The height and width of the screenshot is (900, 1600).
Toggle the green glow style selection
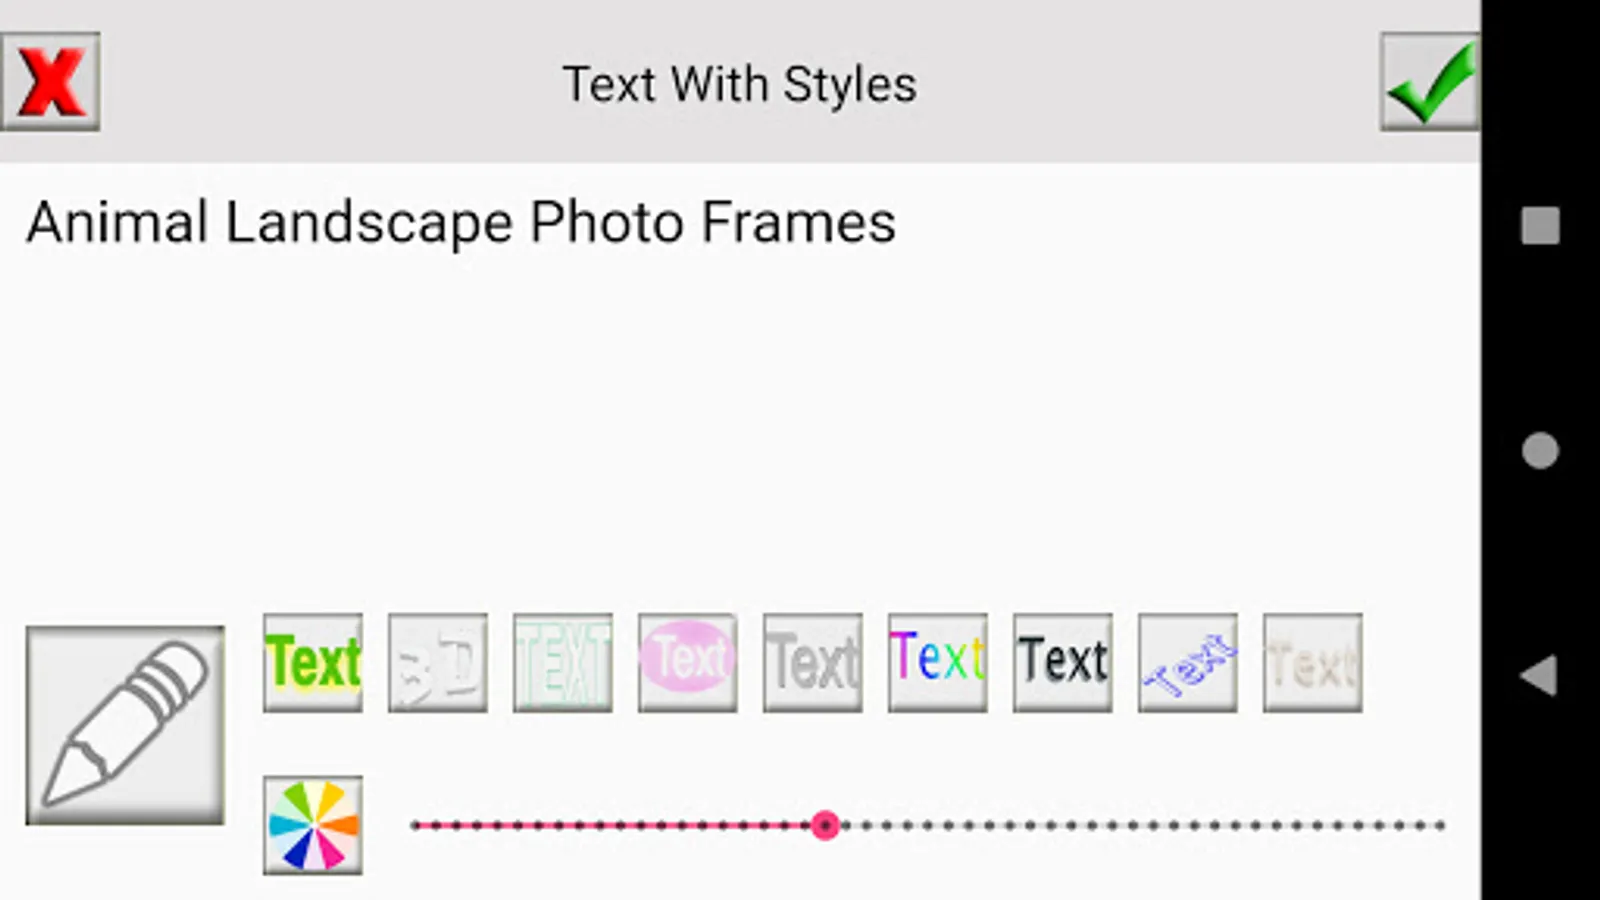tap(311, 660)
